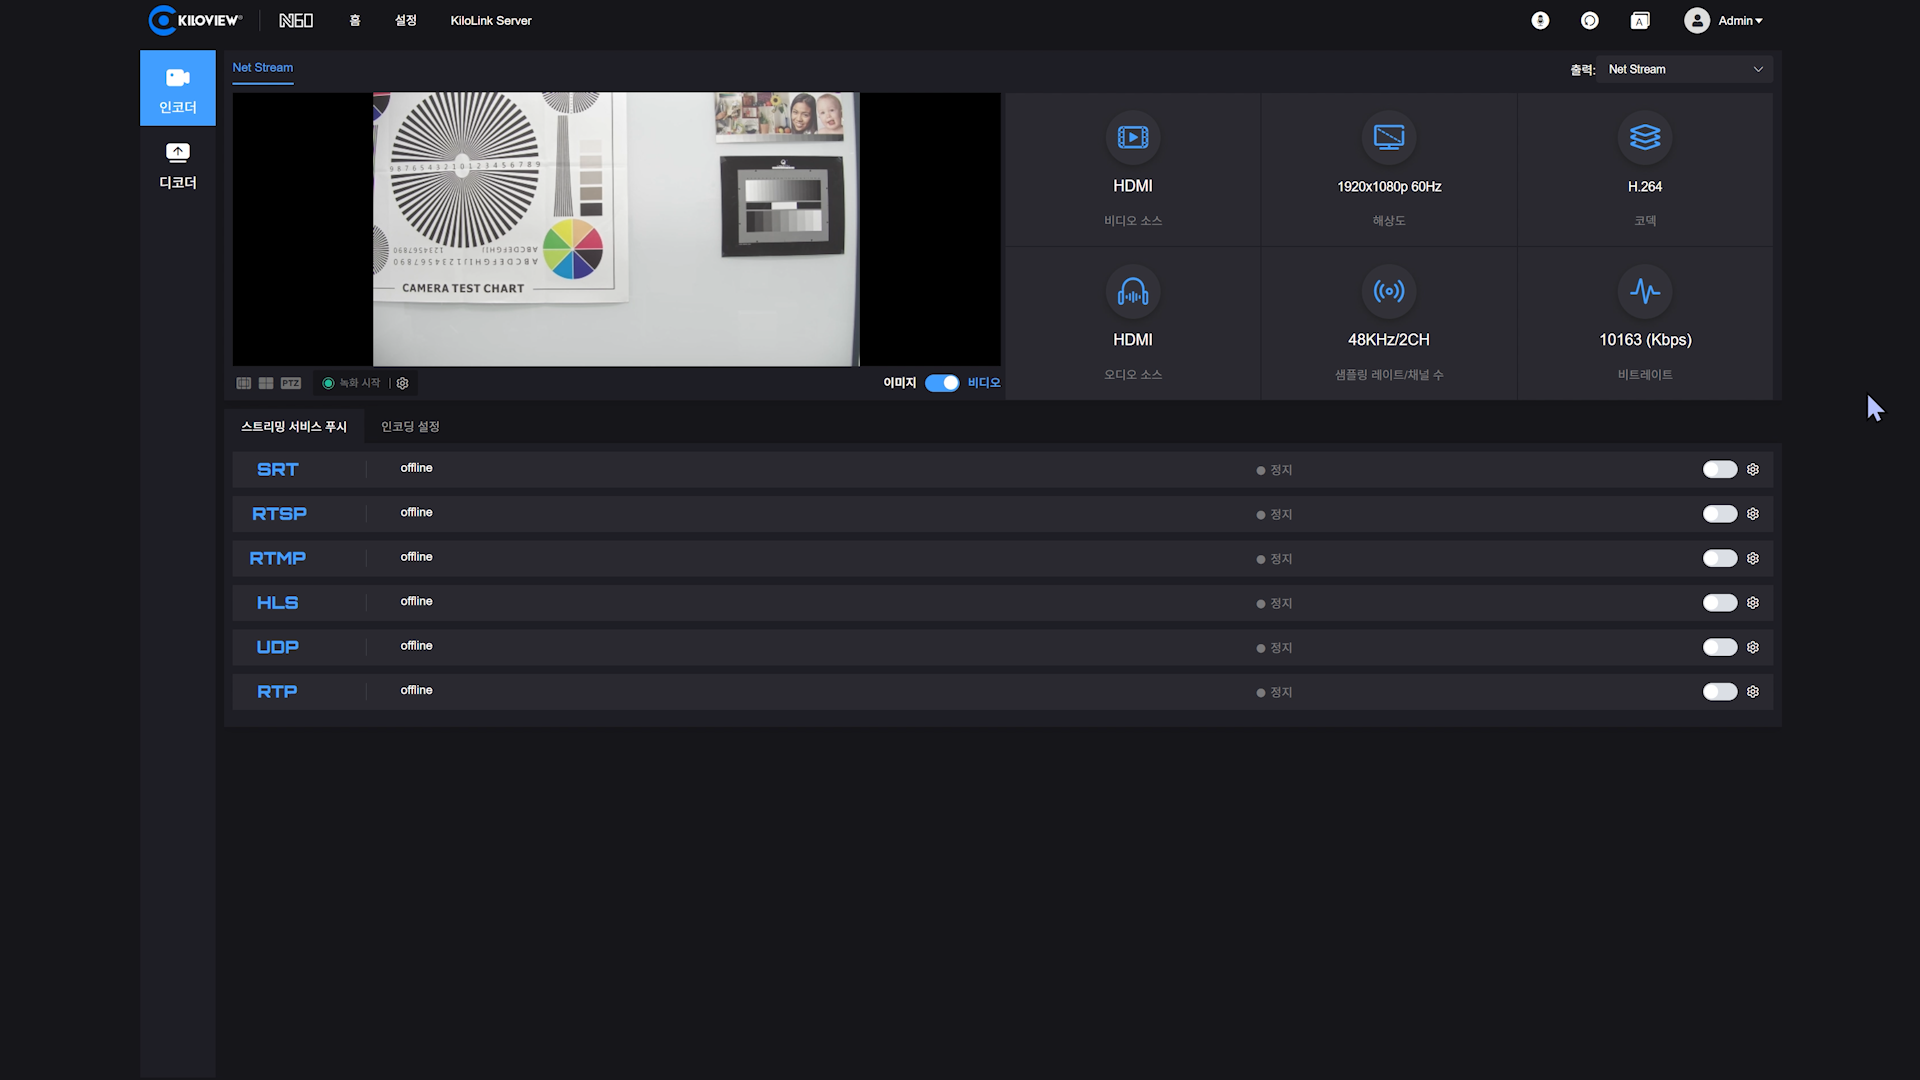Open the Admin account dropdown menu
1920x1080 pixels.
1724,21
